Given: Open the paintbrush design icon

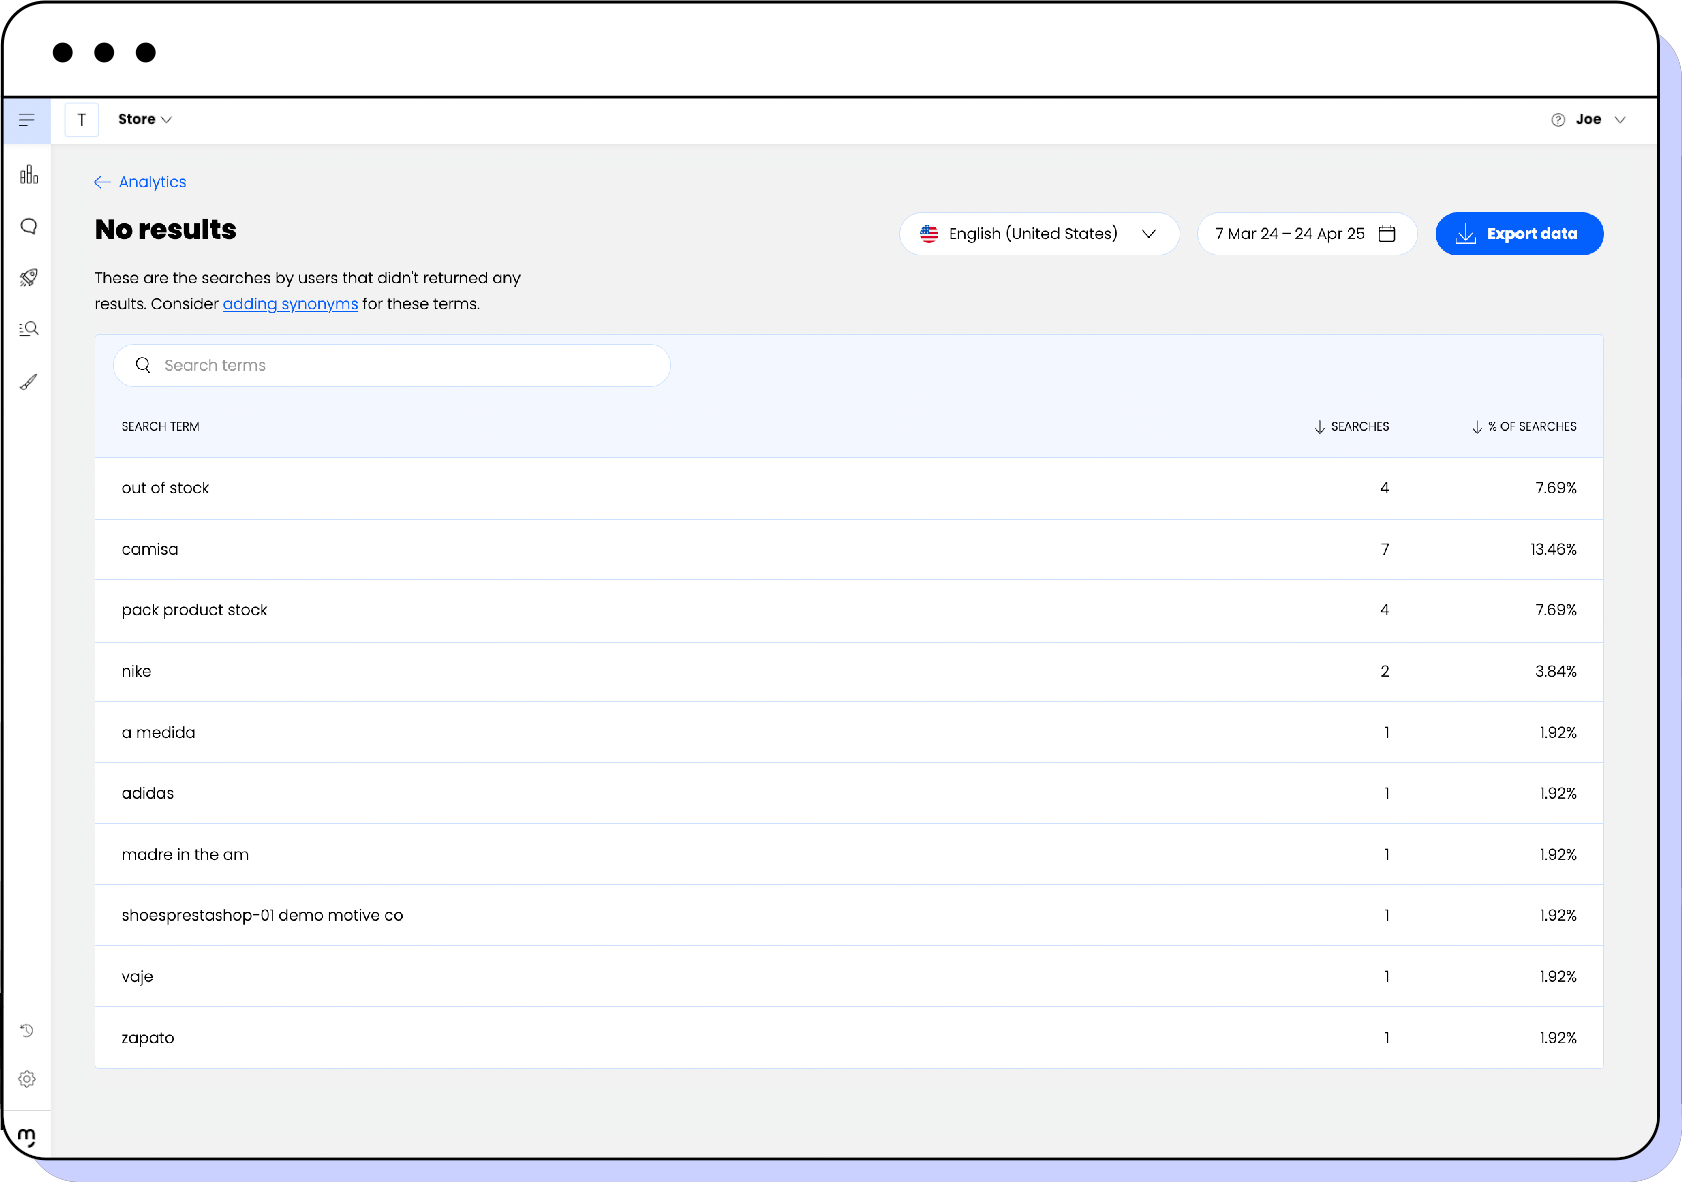Looking at the screenshot, I should 29,382.
